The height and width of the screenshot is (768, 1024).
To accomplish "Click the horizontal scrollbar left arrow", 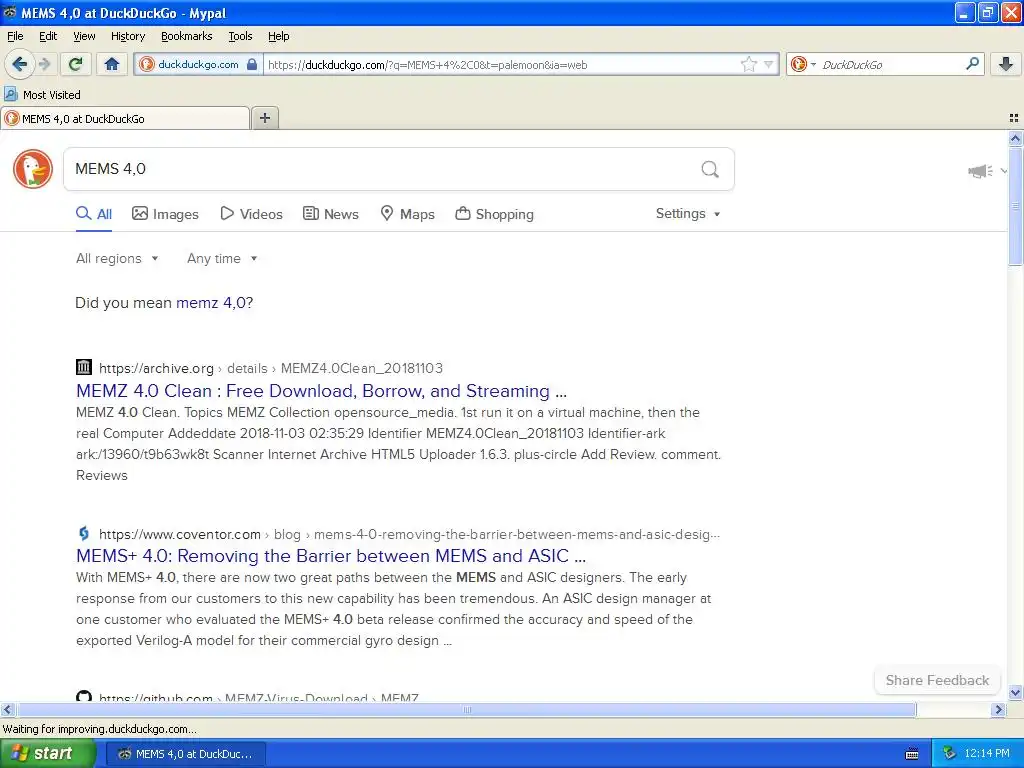I will (7, 709).
